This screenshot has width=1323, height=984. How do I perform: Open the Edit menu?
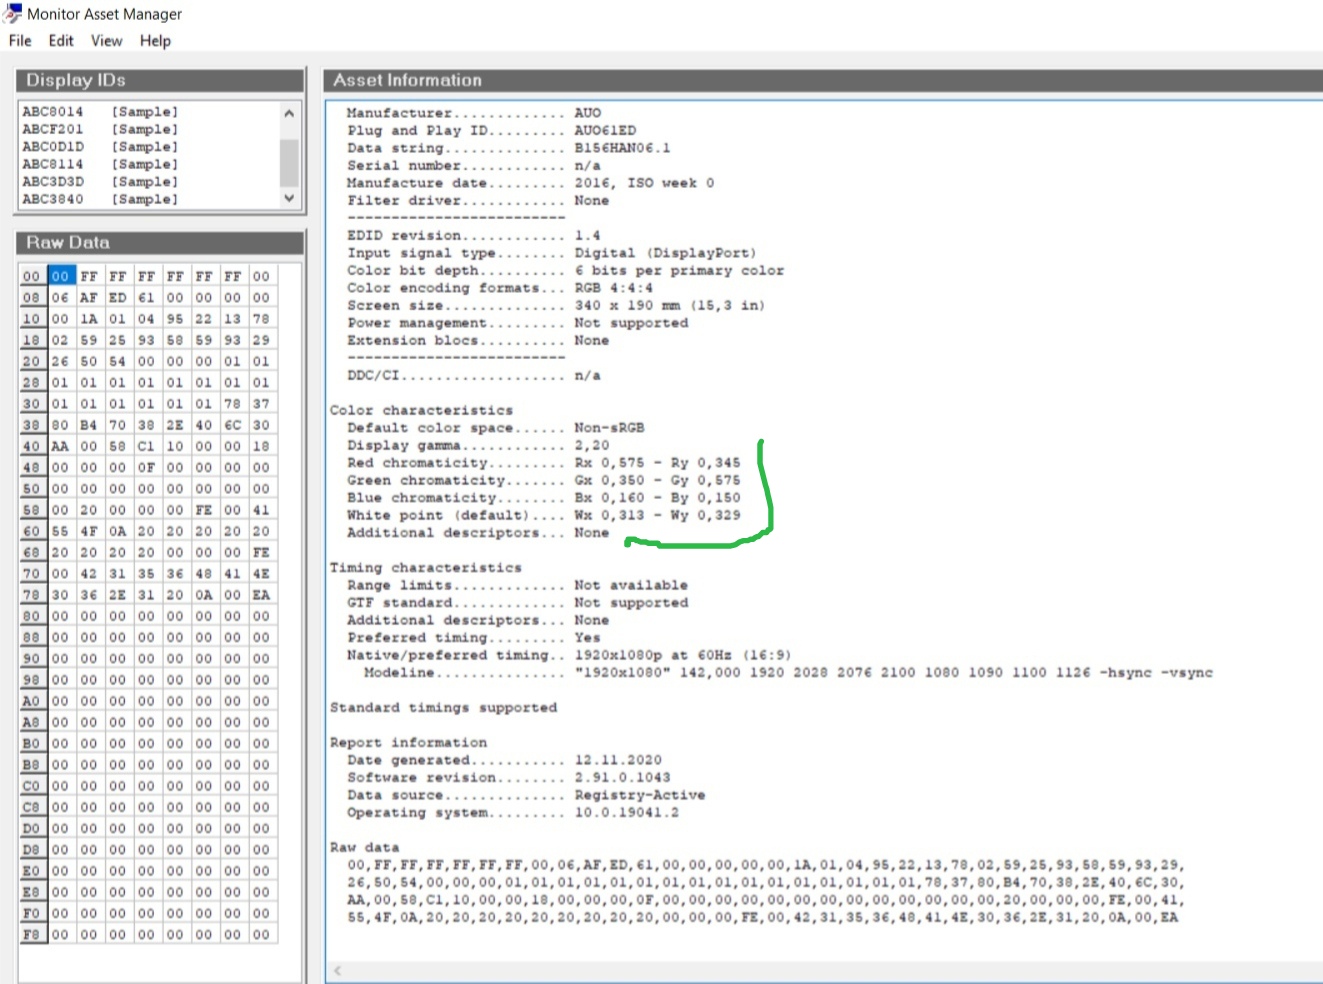coord(61,41)
